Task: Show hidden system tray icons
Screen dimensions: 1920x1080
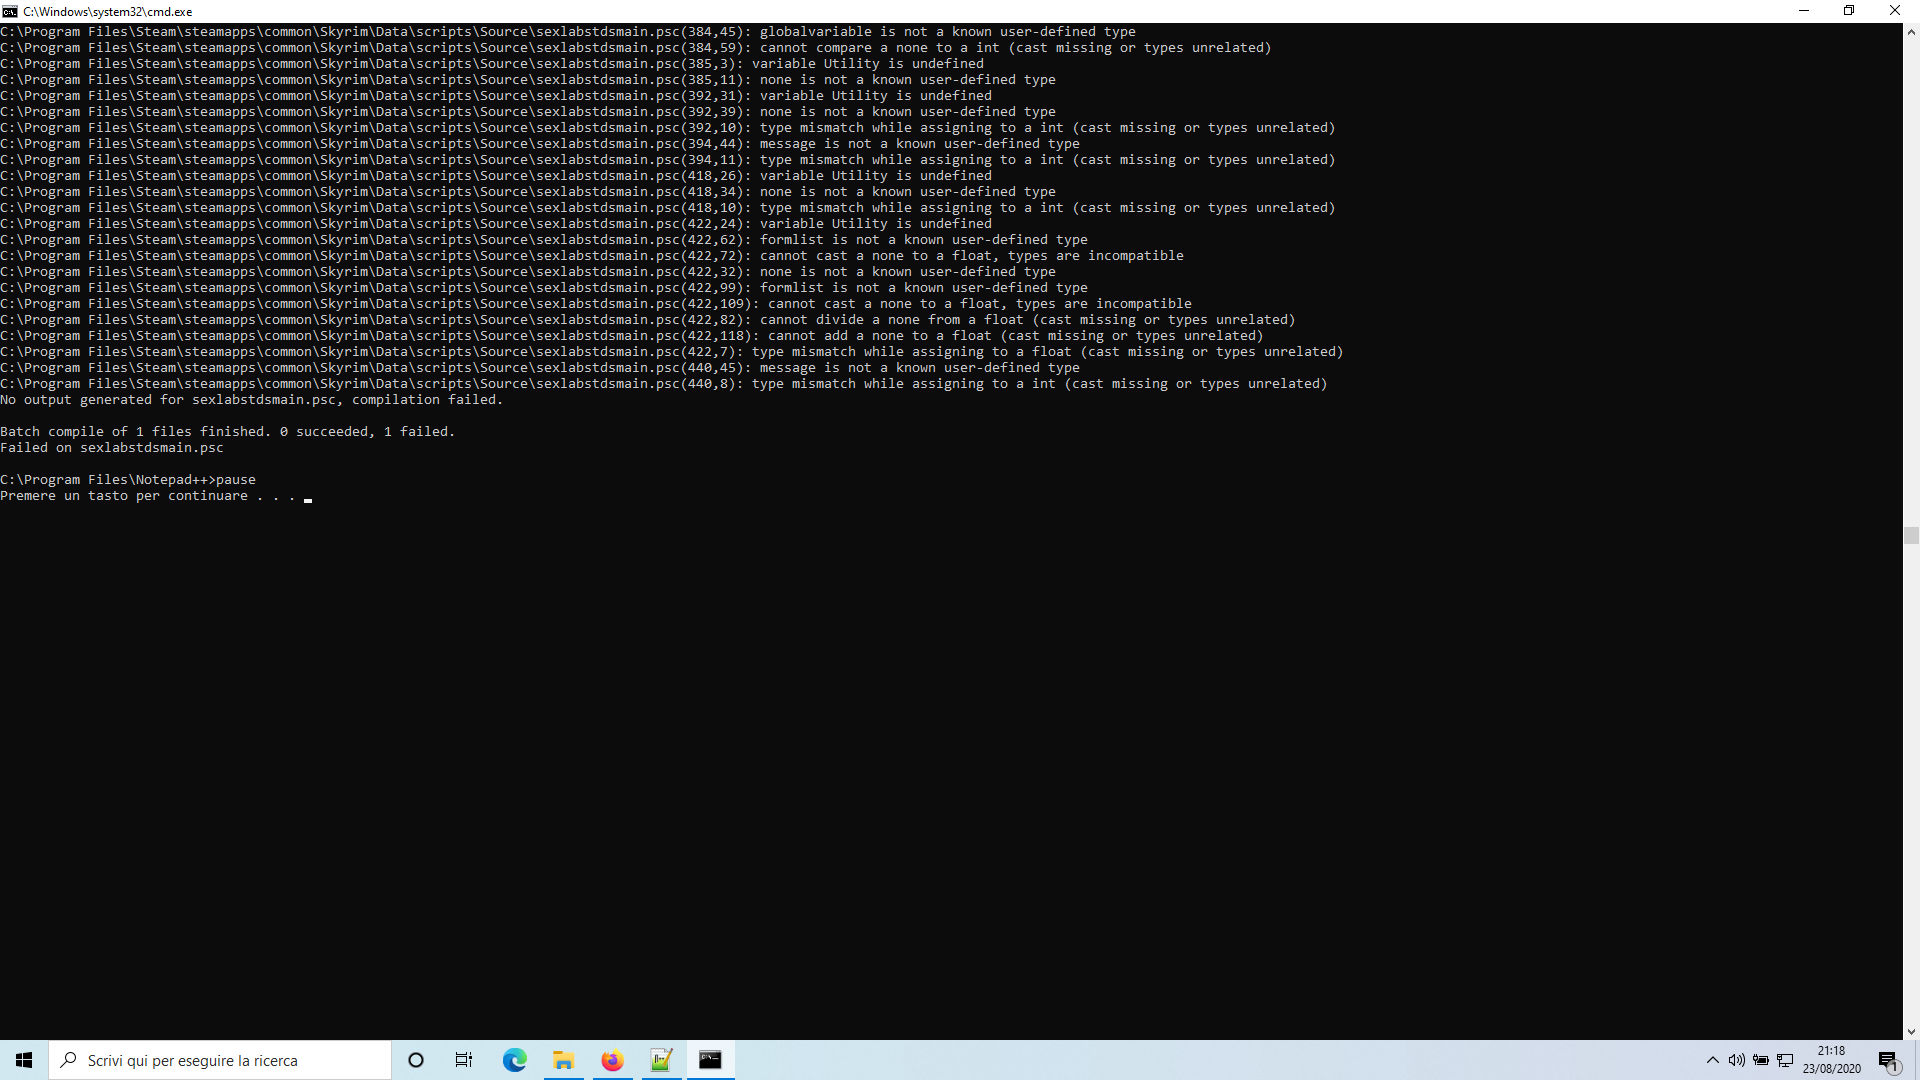Action: [1712, 1060]
